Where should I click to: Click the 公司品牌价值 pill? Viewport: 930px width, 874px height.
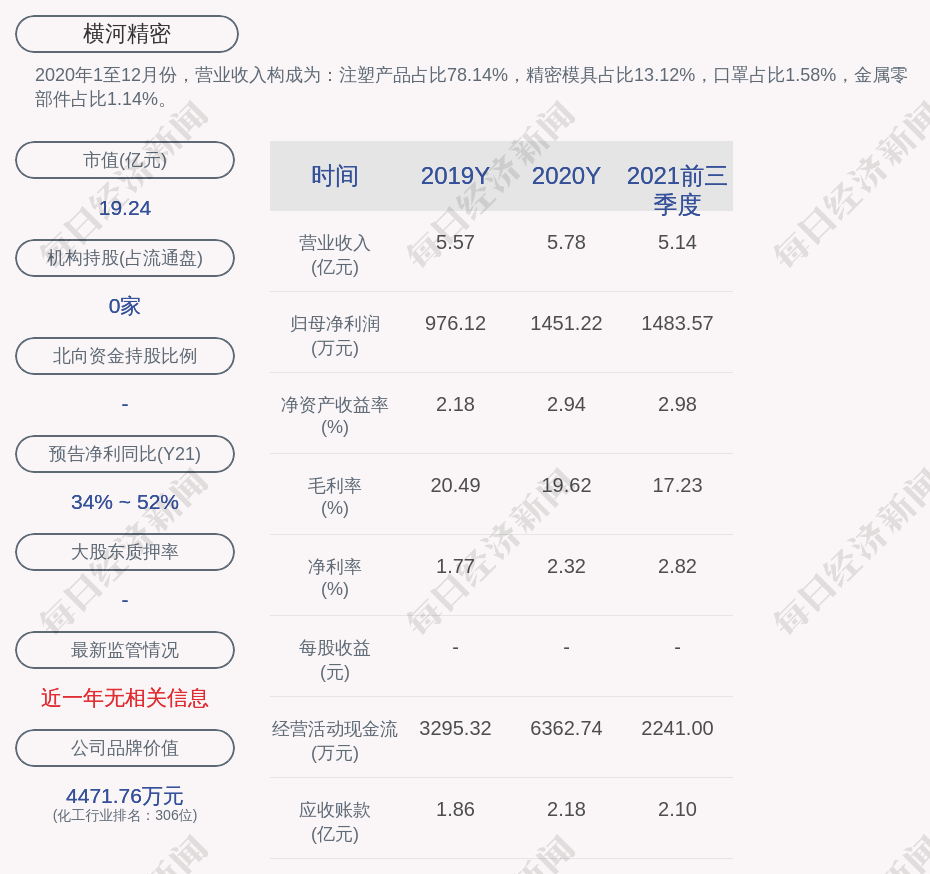125,748
